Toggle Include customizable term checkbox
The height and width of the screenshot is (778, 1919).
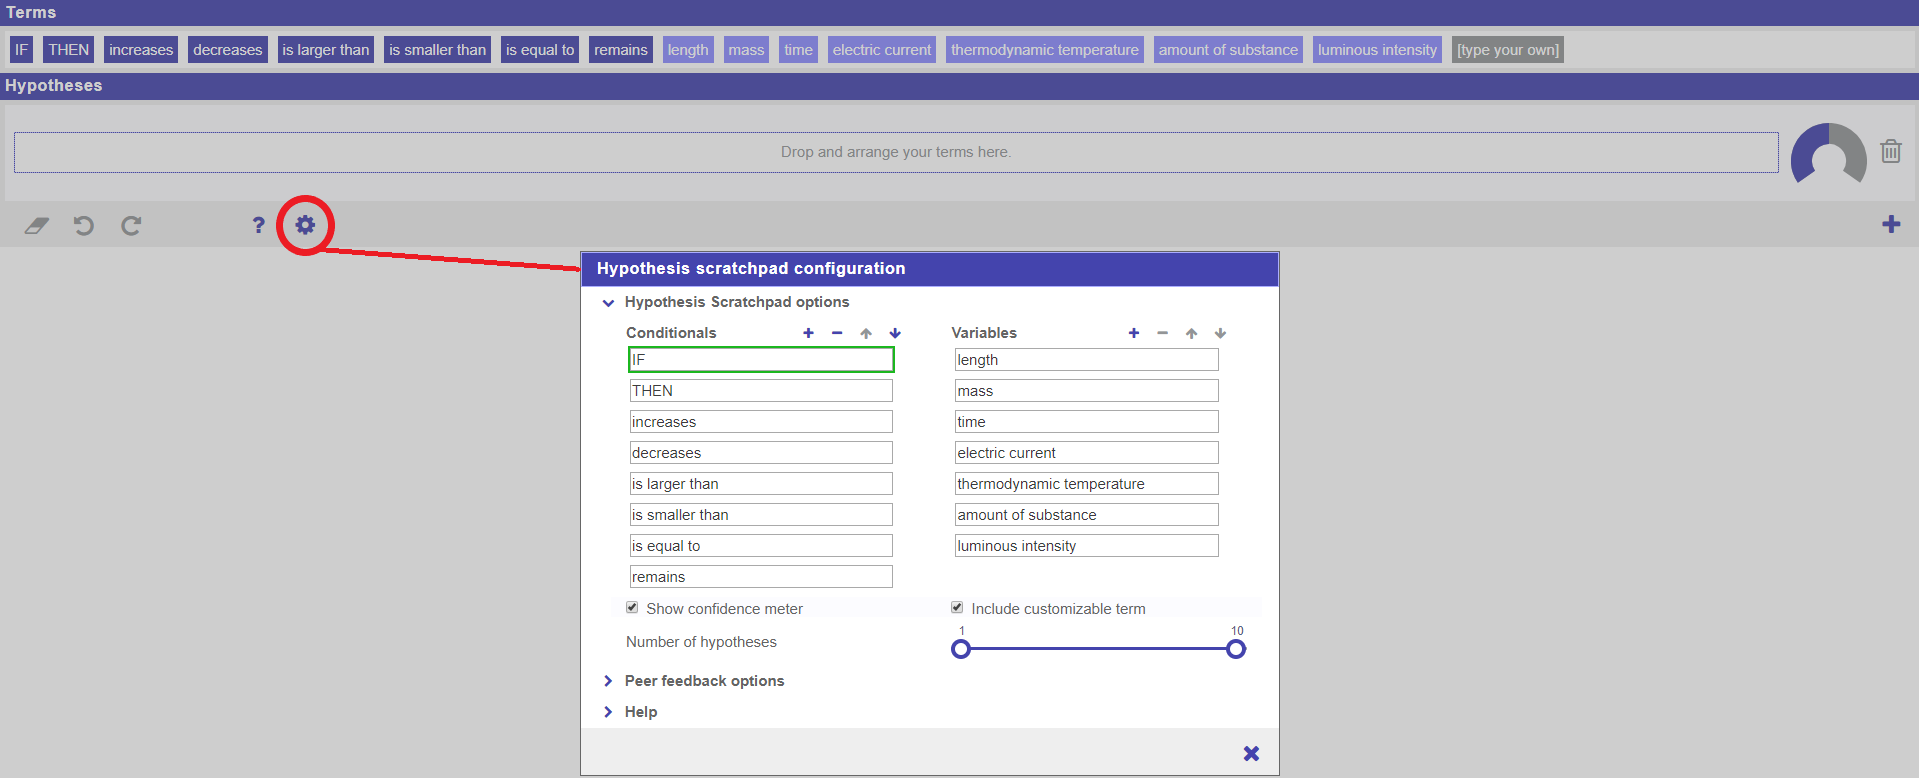[x=957, y=608]
